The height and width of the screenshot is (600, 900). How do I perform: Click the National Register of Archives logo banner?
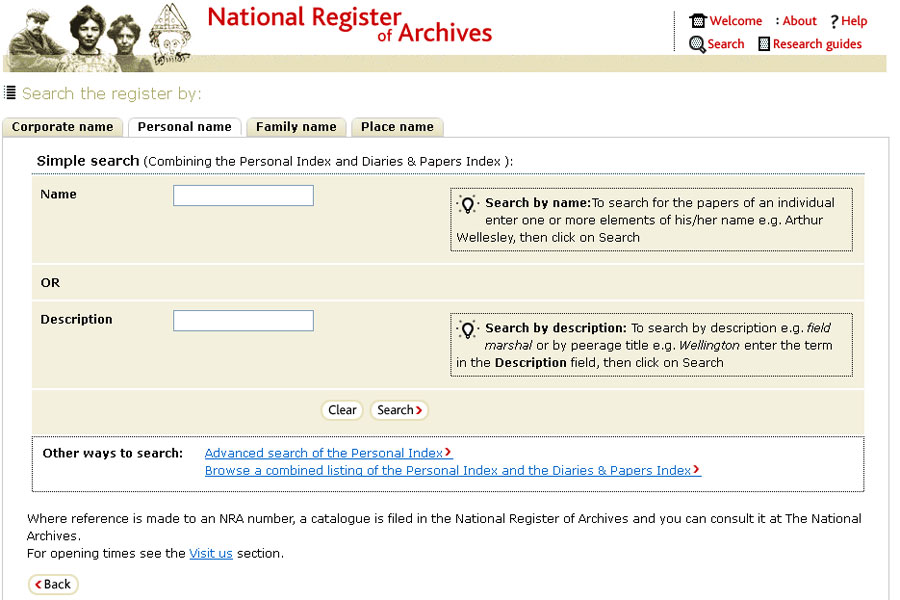(348, 28)
